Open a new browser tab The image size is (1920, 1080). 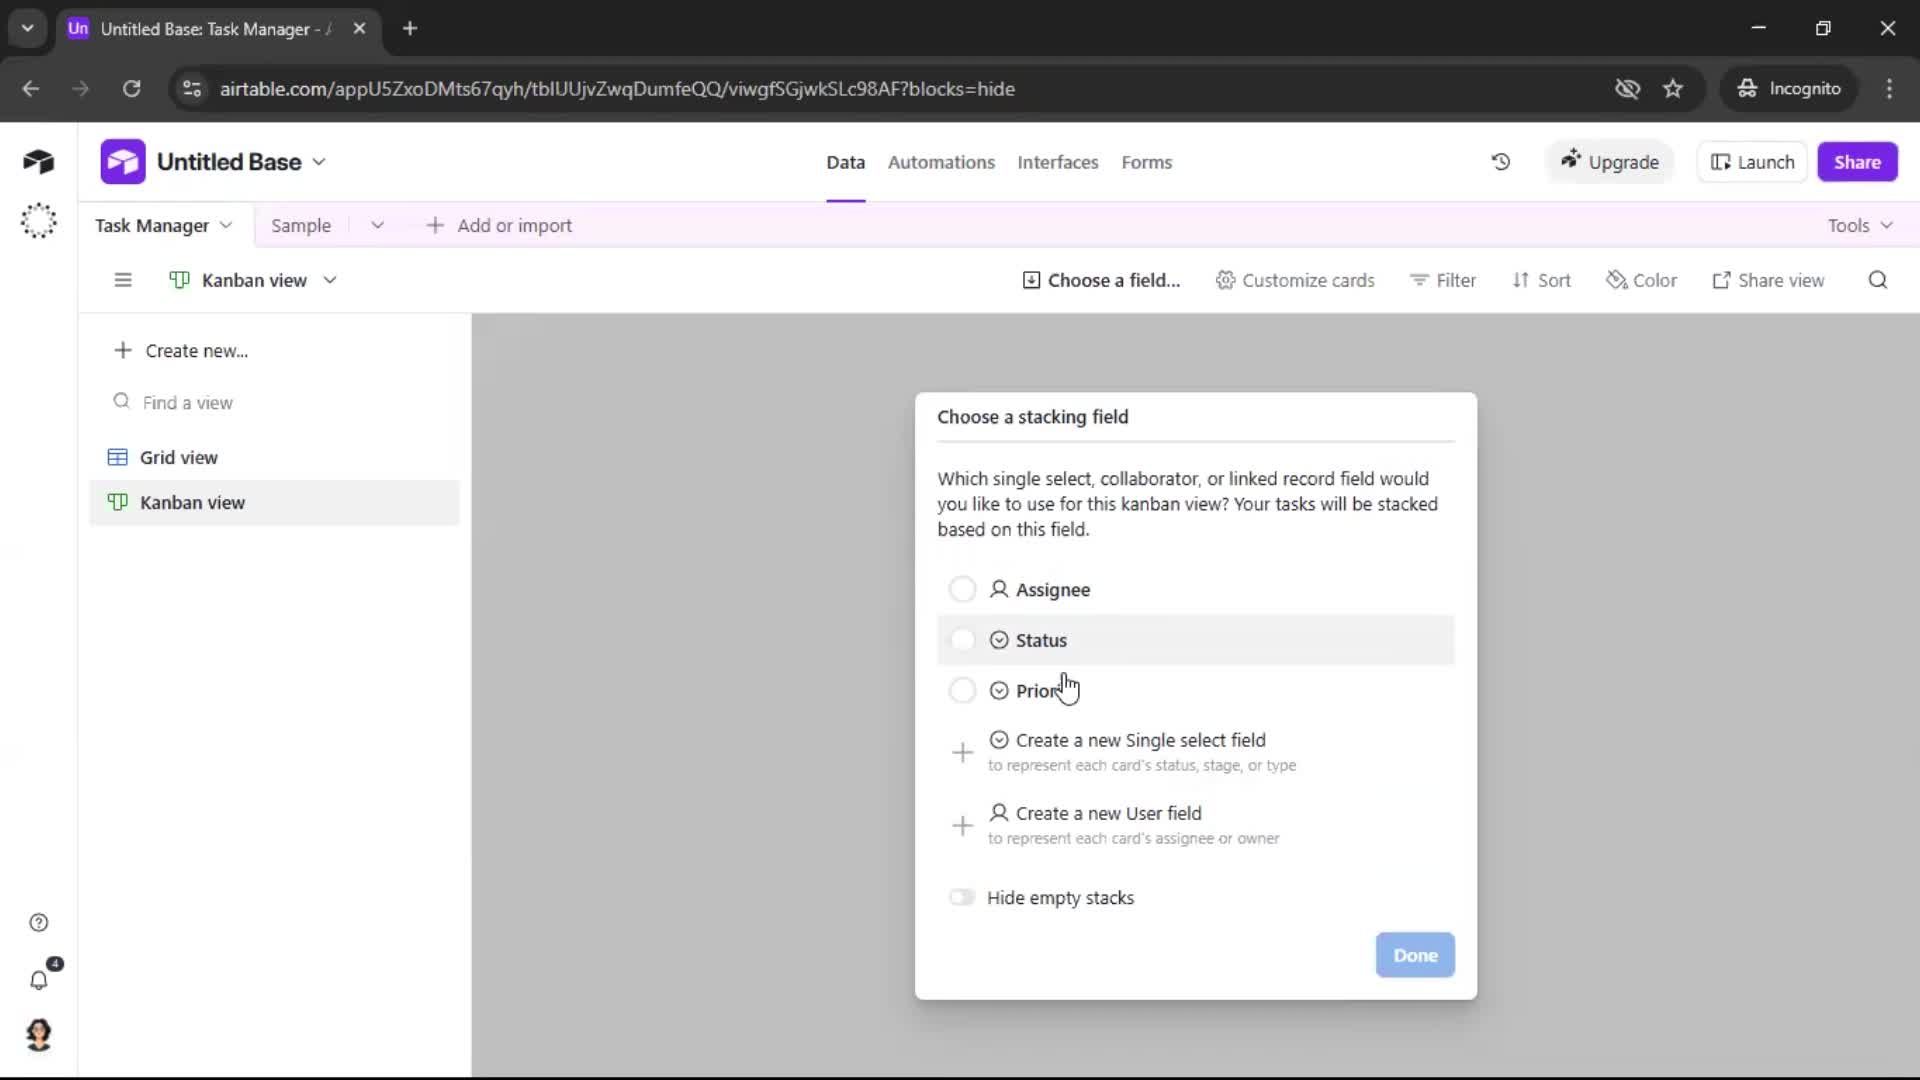pos(409,28)
